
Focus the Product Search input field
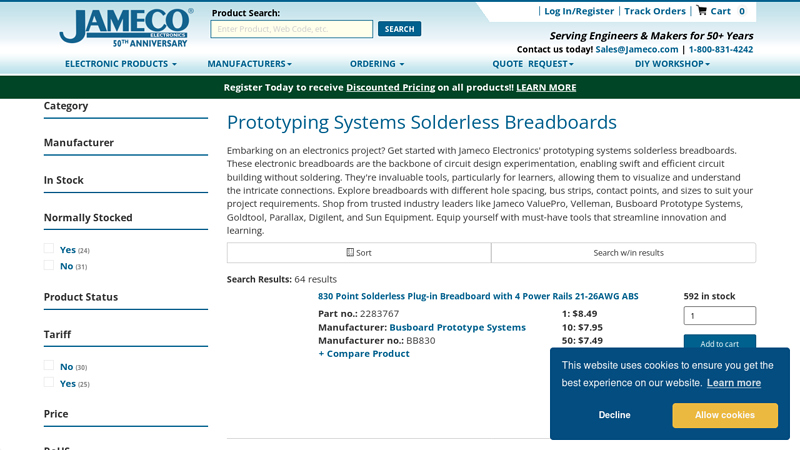[291, 29]
